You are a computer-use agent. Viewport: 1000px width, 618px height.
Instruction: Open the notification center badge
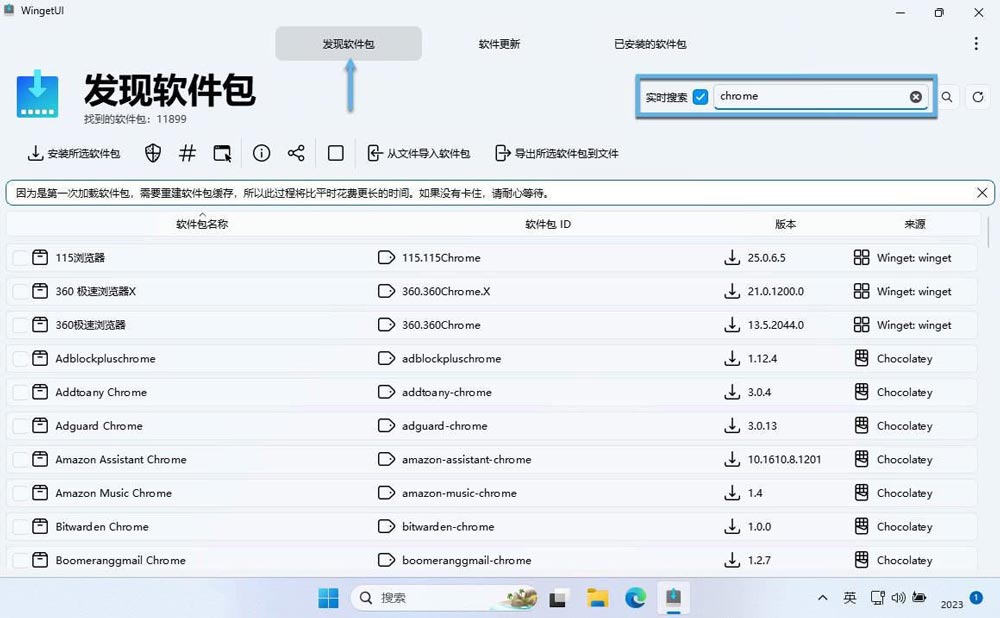click(976, 597)
